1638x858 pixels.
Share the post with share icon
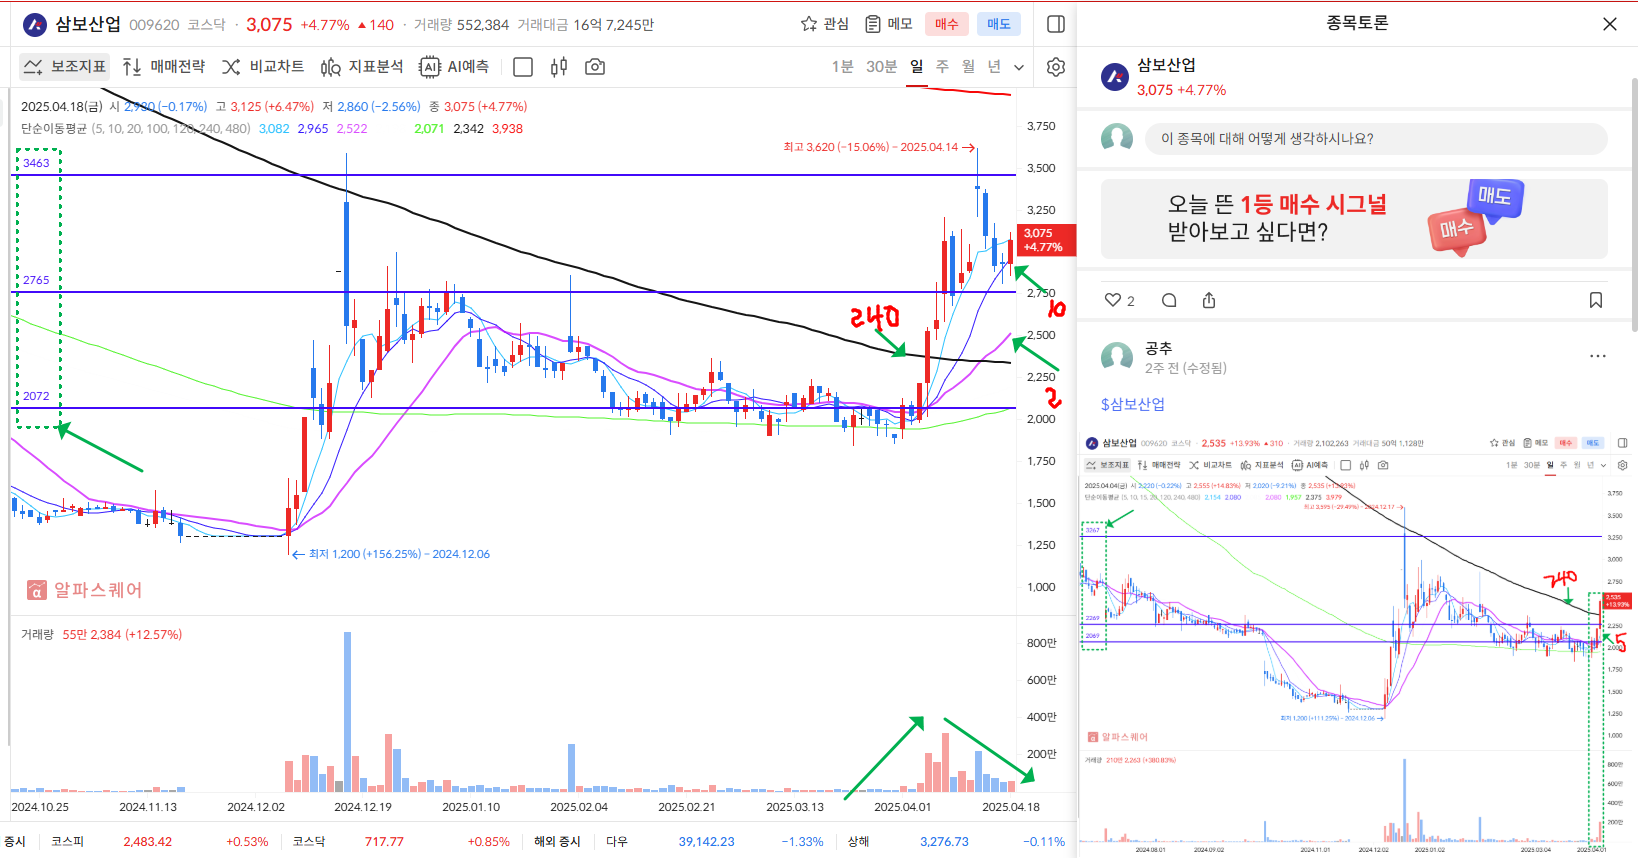pos(1209,300)
